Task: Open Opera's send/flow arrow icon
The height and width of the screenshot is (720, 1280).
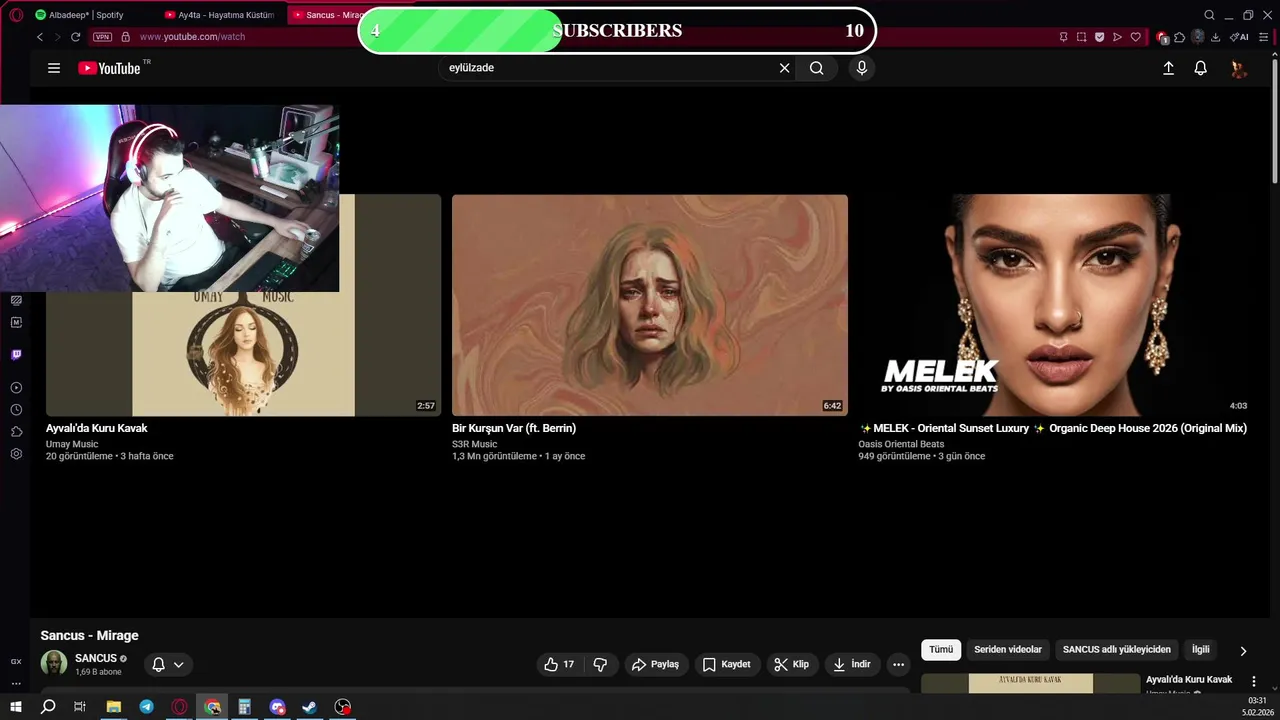Action: [1117, 37]
